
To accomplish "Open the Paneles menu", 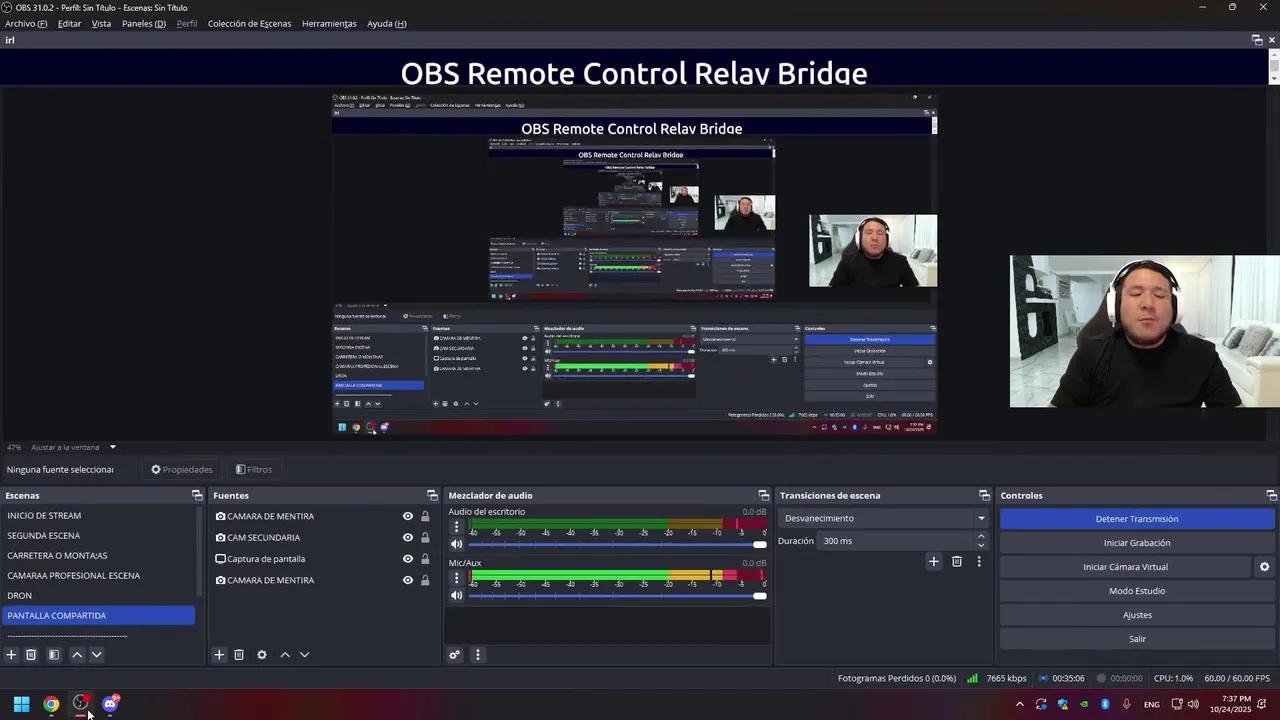I will (144, 23).
